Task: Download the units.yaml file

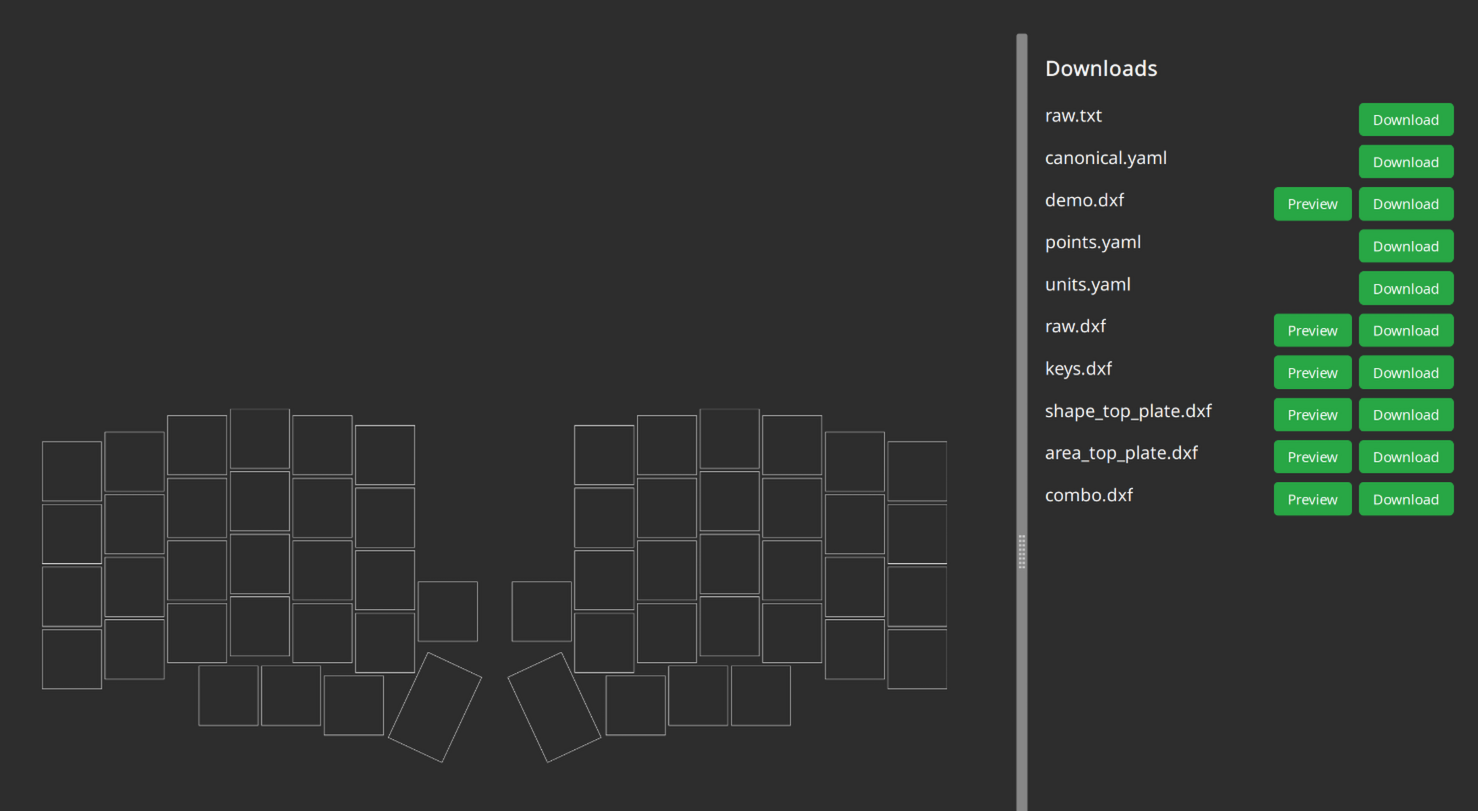Action: (1405, 288)
